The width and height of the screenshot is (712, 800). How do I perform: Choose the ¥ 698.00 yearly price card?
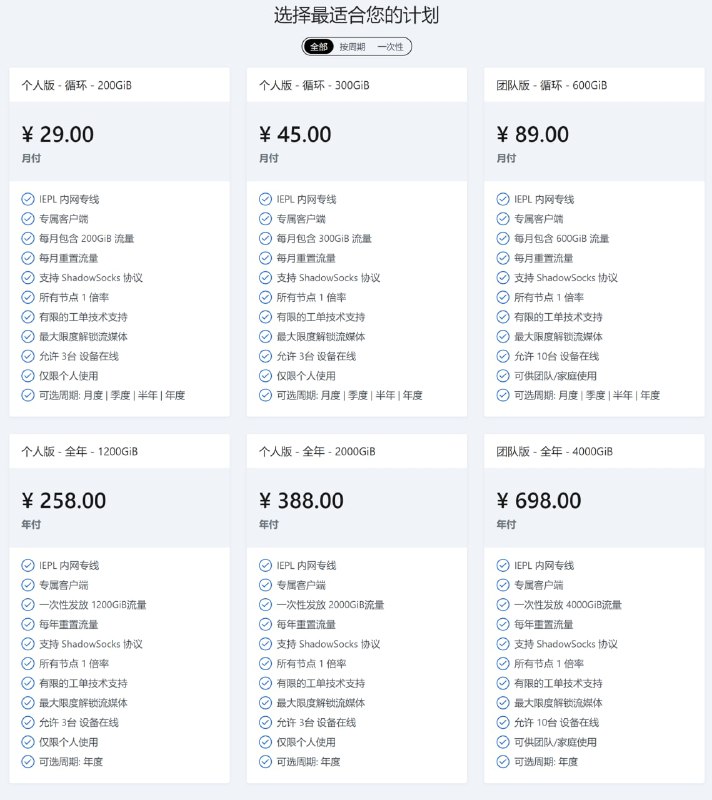pos(594,508)
